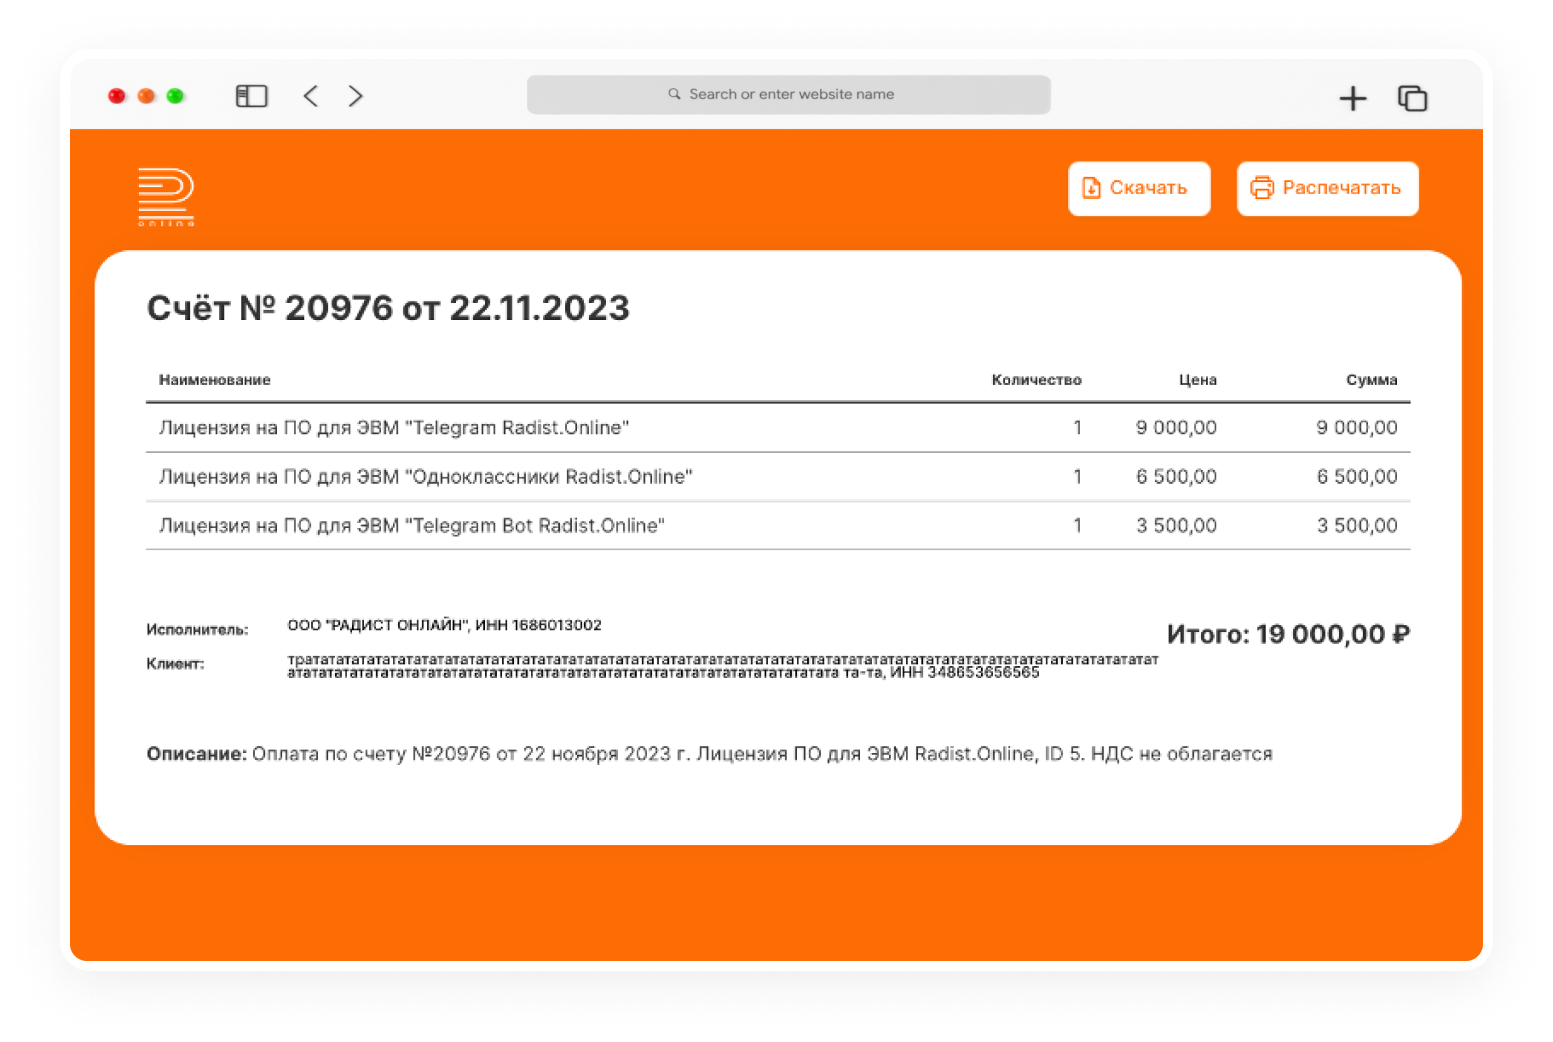Viewport: 1553px width, 1042px height.
Task: Click the search magnifier icon in address bar
Action: click(675, 94)
